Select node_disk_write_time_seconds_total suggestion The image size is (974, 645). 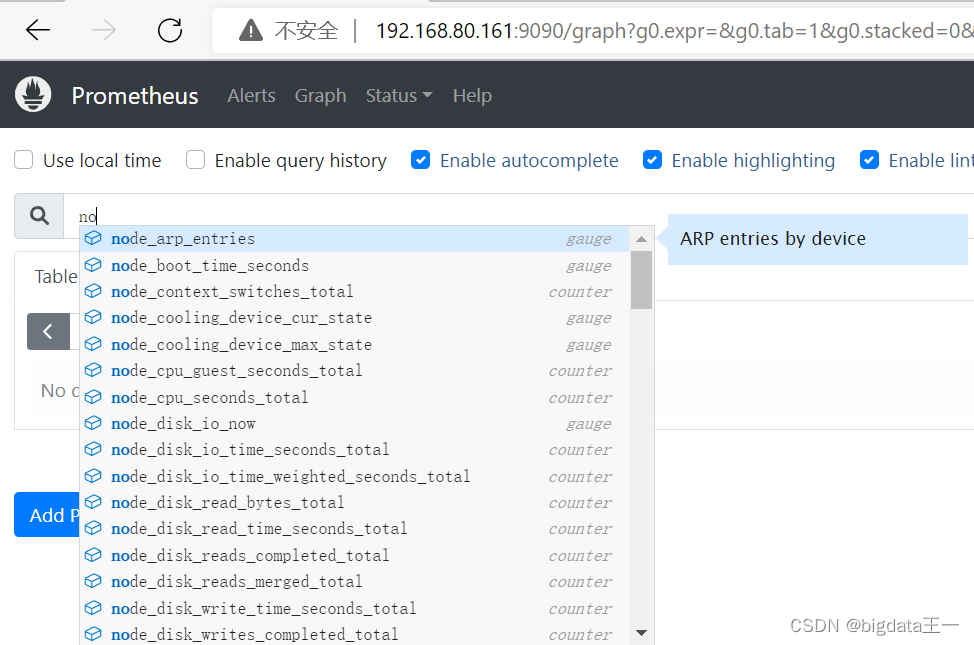354,608
